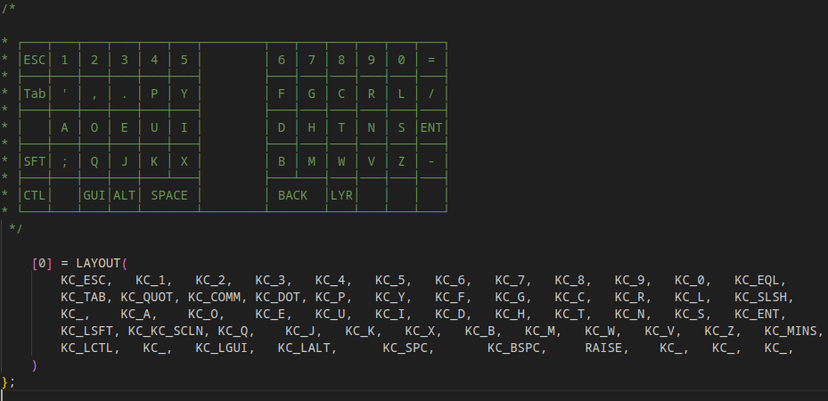This screenshot has width=828, height=401.
Task: Click the KC_KC_SCLN typo keycode
Action: (165, 331)
